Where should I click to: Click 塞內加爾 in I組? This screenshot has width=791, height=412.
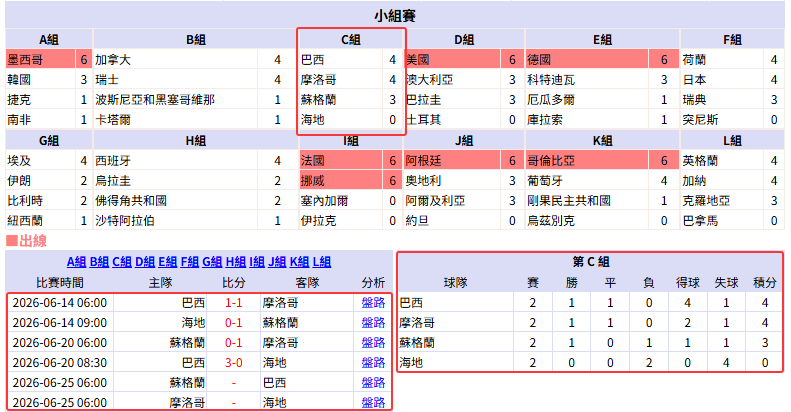(324, 201)
